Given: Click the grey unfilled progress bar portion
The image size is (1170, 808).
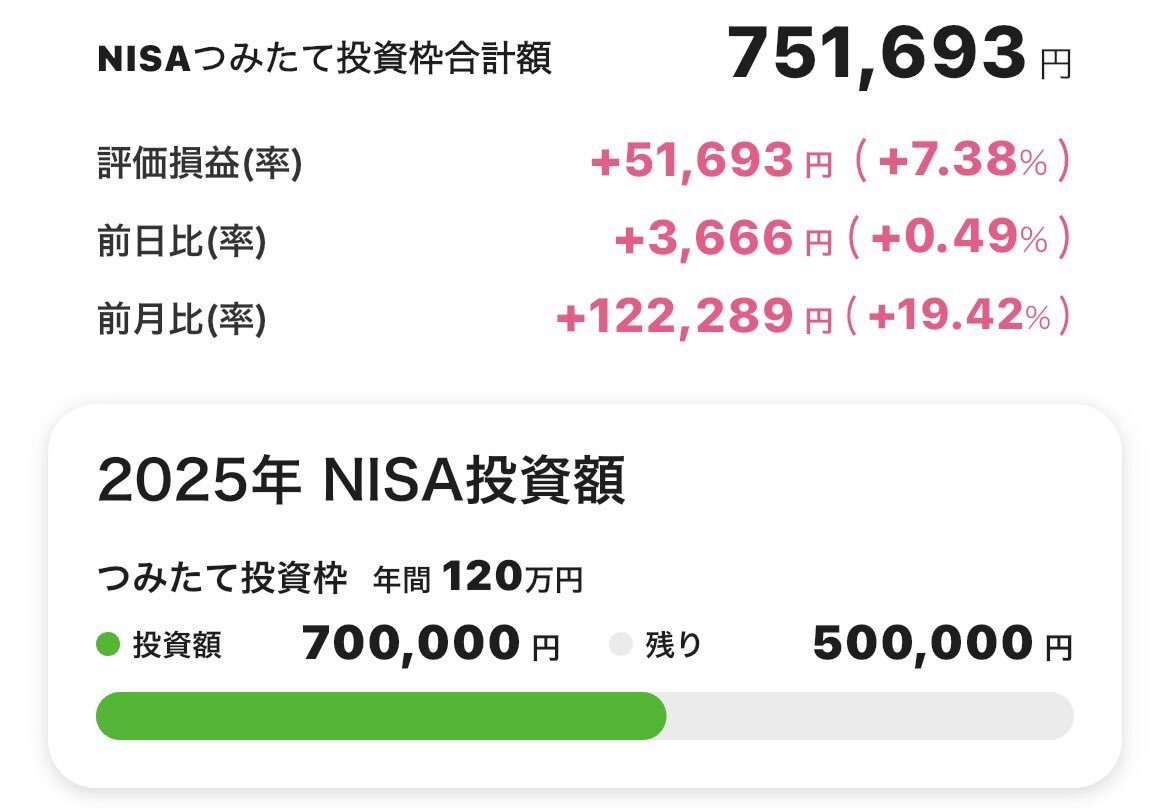Looking at the screenshot, I should pyautogui.click(x=870, y=715).
